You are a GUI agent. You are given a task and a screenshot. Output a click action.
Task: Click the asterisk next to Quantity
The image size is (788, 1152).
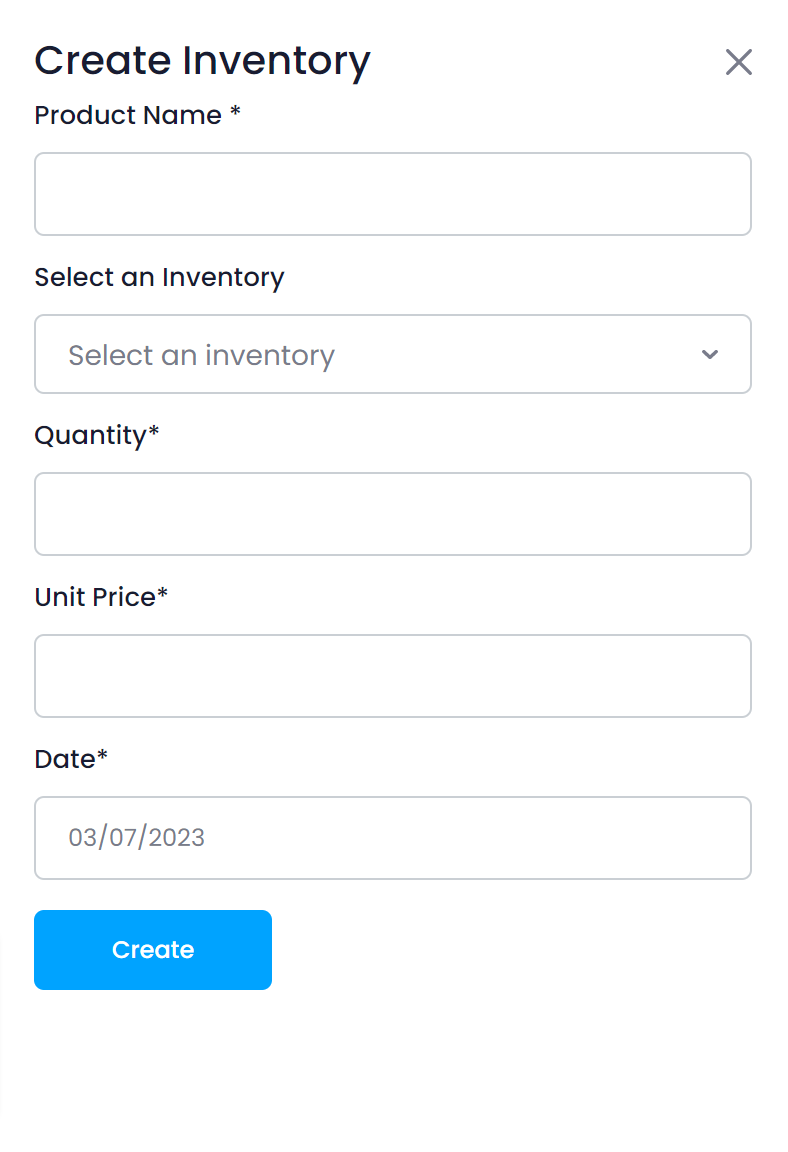(x=154, y=433)
